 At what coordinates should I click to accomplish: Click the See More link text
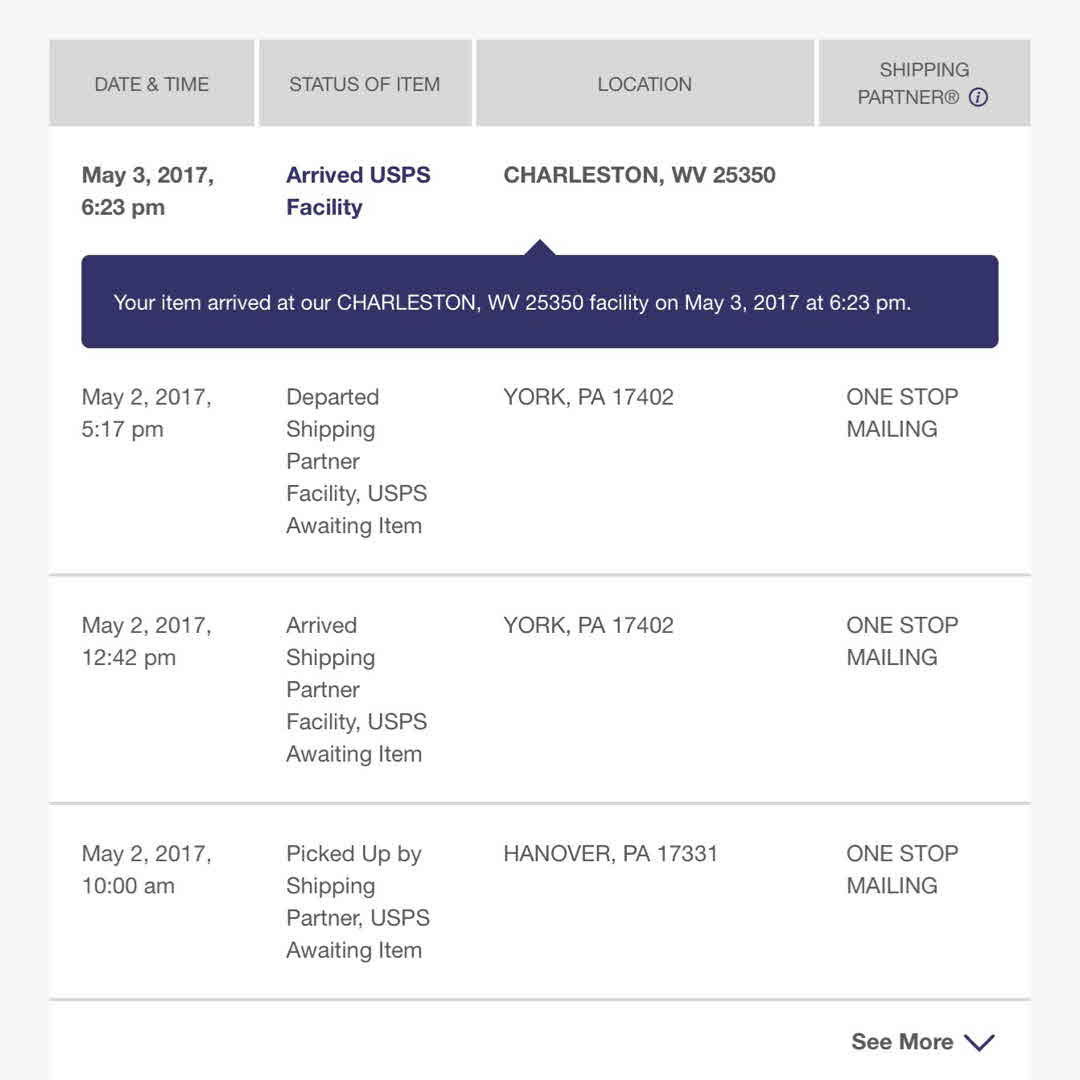[901, 1042]
